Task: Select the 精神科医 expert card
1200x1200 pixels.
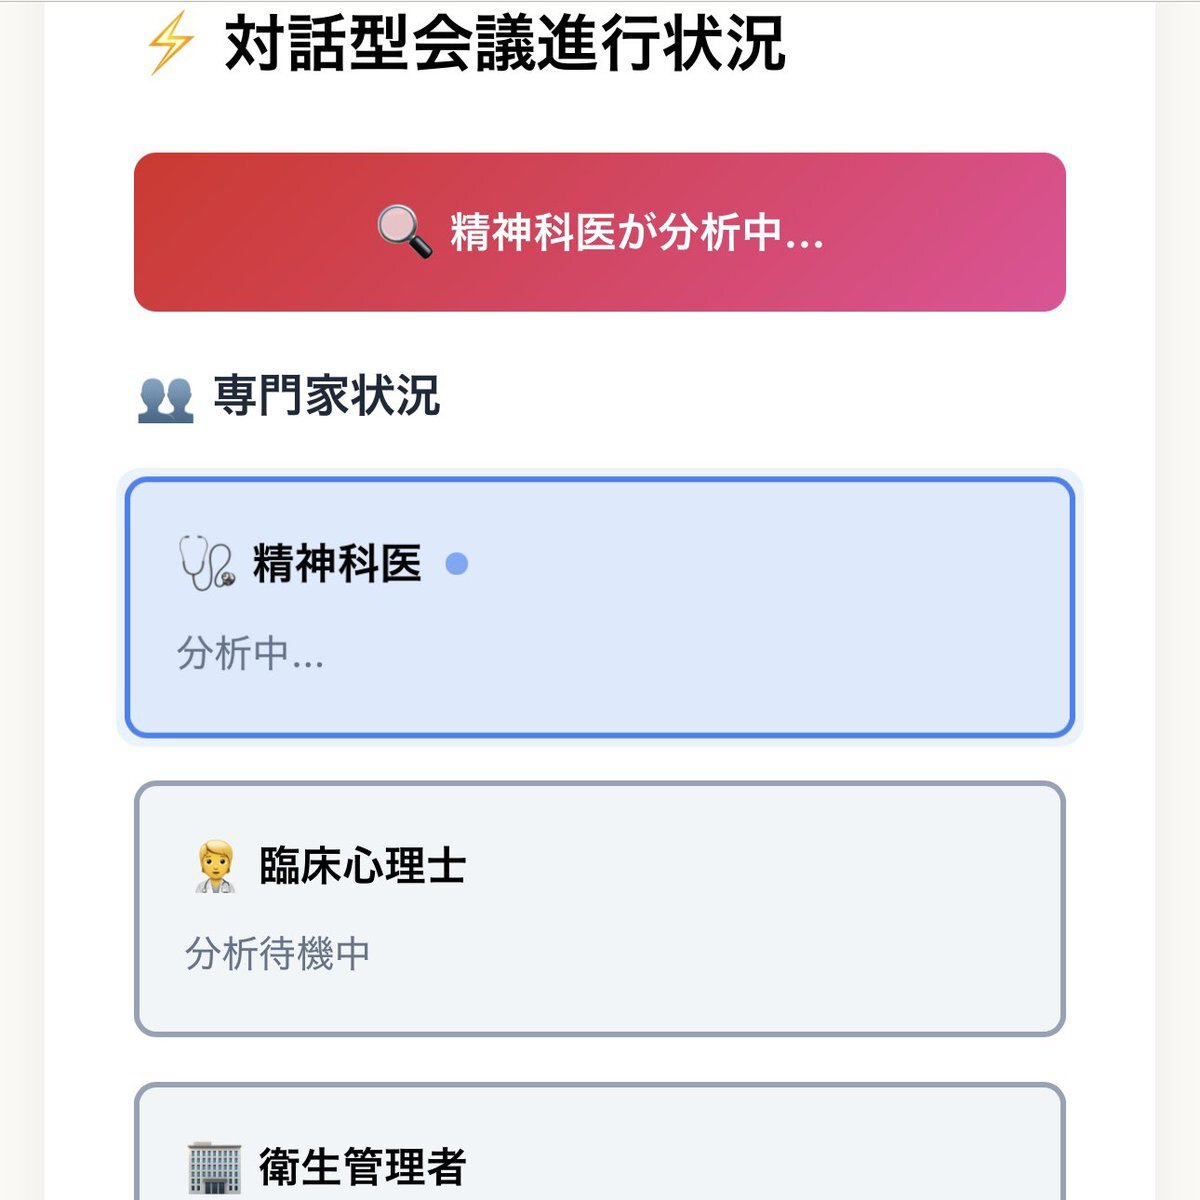Action: point(600,608)
